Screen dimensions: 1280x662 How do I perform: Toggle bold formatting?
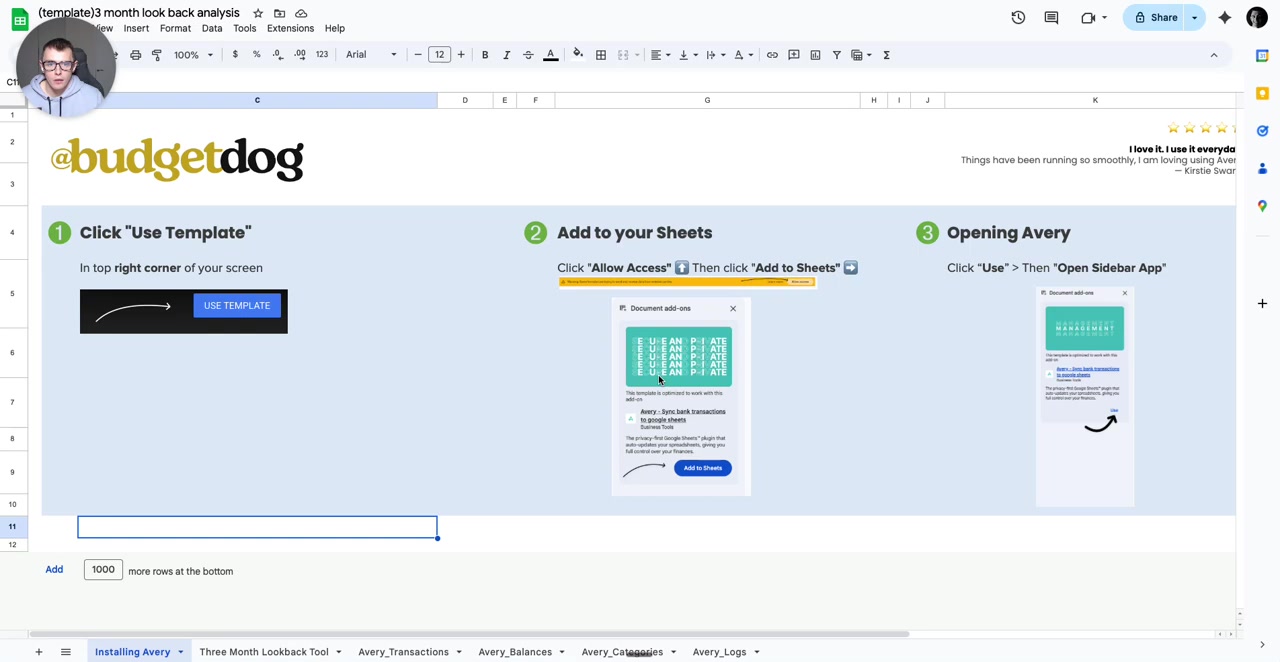coord(484,54)
